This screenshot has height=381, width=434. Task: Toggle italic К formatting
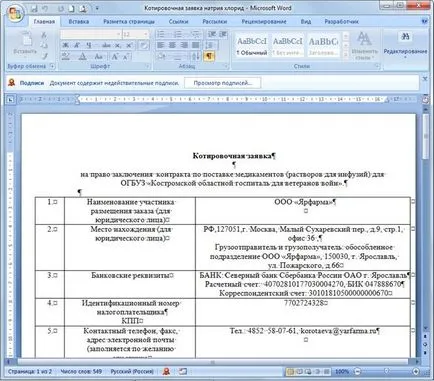point(77,45)
